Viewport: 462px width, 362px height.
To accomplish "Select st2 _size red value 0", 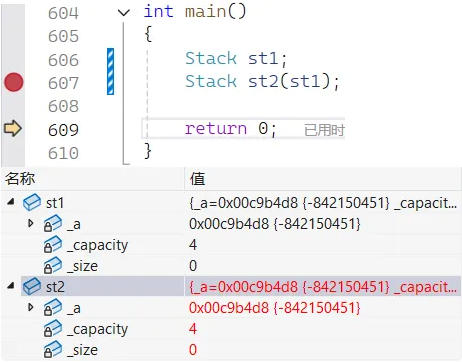I will (193, 350).
